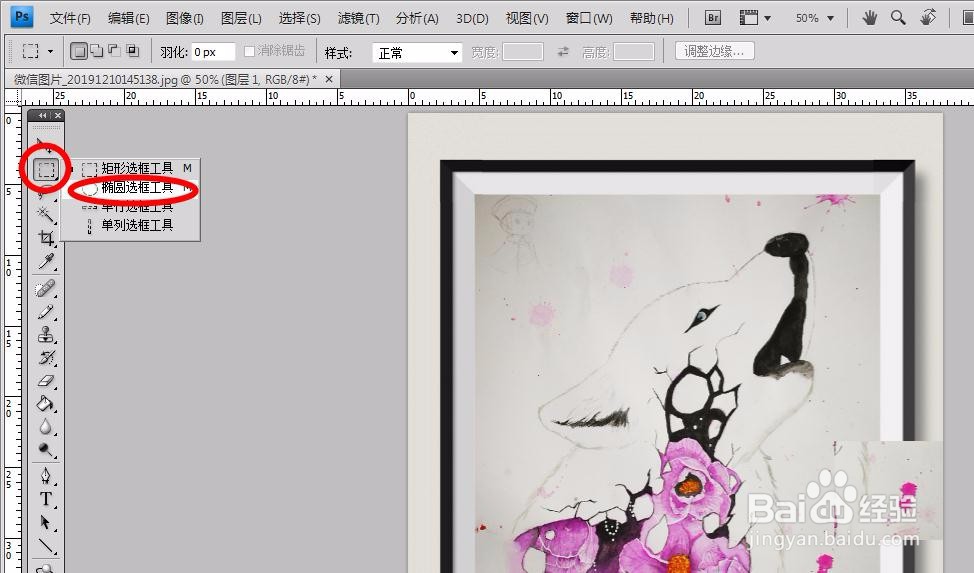Open the 文件(F) menu

coord(70,19)
